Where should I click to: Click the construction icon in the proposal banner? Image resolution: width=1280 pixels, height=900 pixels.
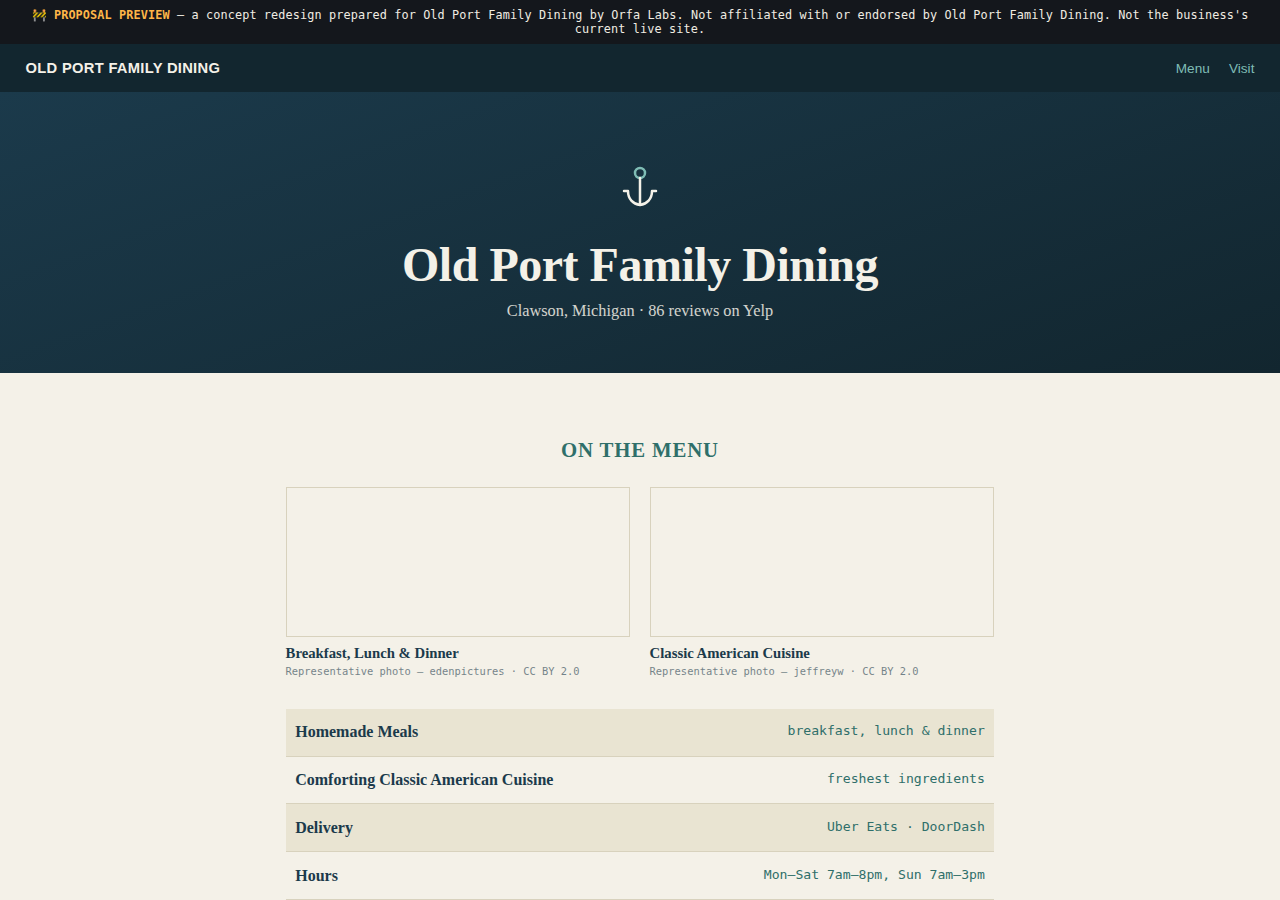coord(39,15)
